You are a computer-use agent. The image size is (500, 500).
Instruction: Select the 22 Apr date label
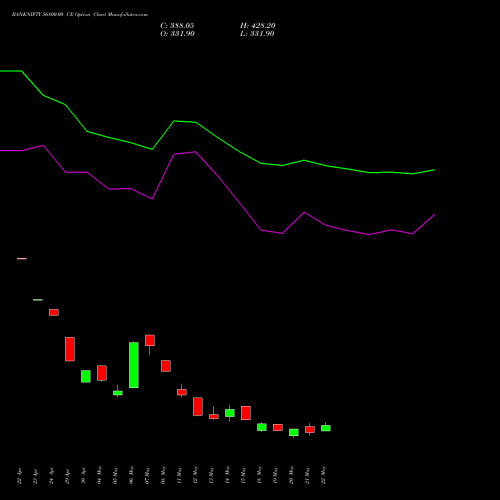[19, 476]
